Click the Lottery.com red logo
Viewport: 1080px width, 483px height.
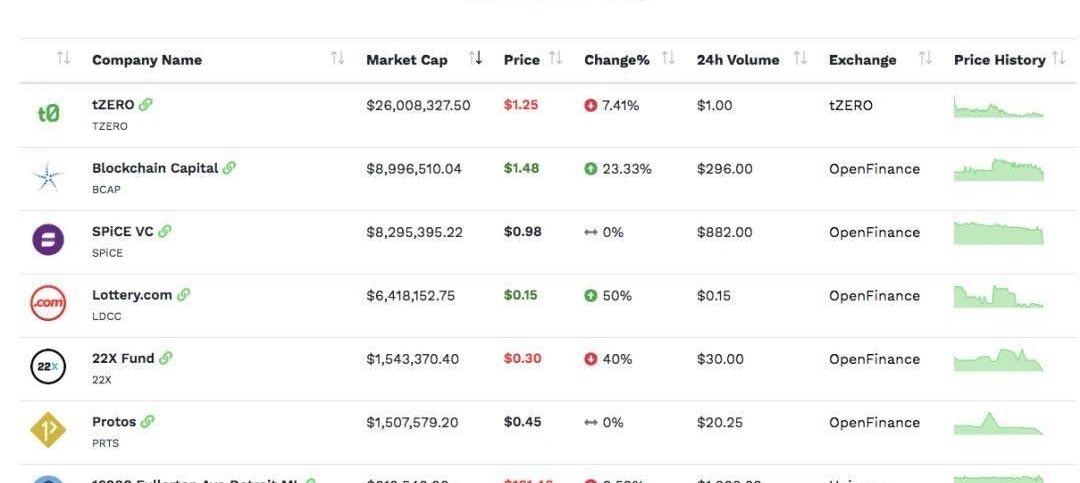pos(48,302)
